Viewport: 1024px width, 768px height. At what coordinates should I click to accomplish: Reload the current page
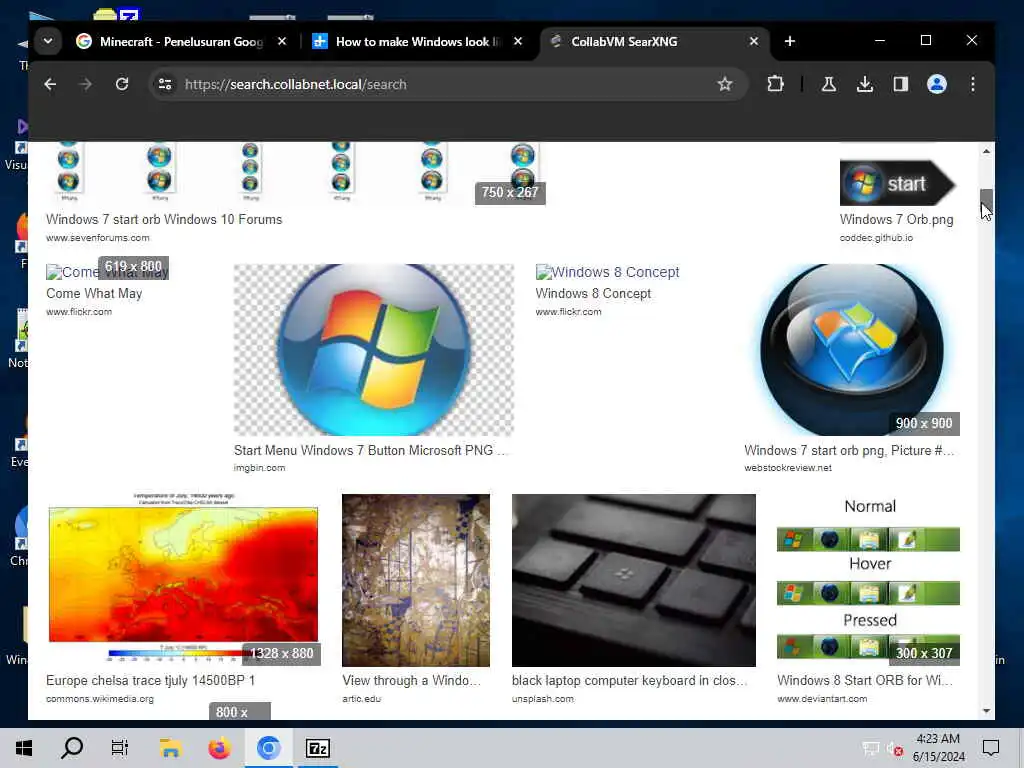(x=121, y=84)
